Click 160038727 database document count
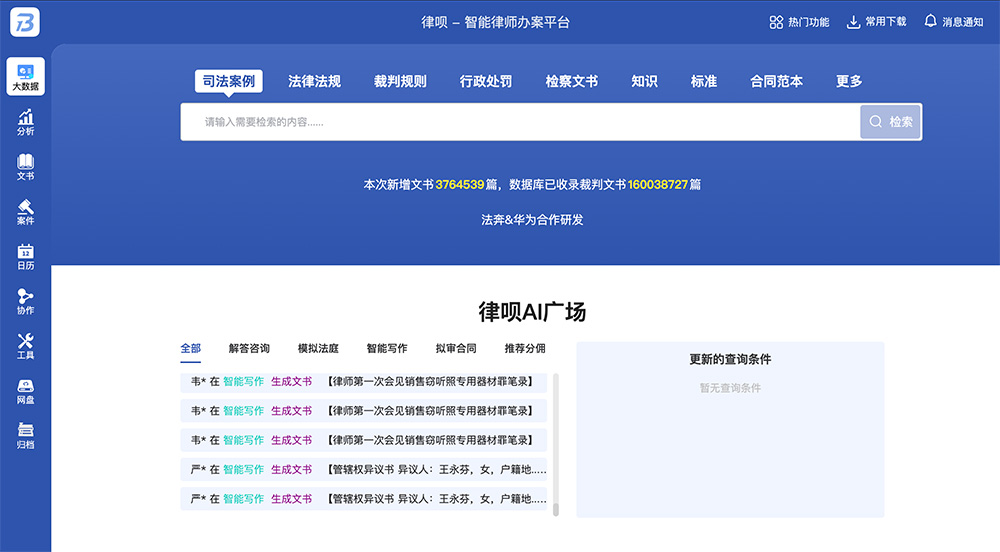The height and width of the screenshot is (552, 1000). pyautogui.click(x=658, y=185)
